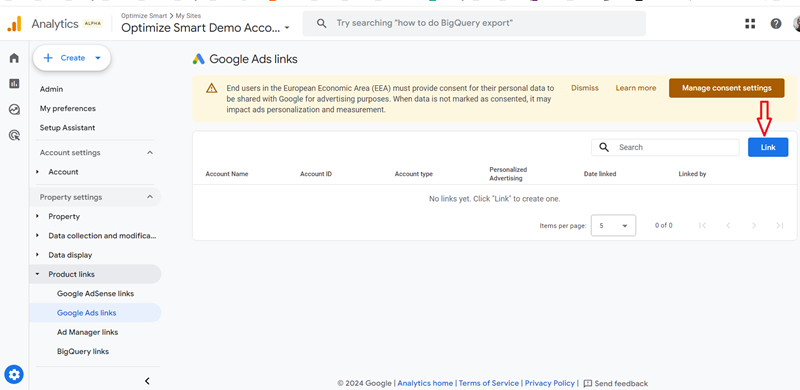Click the Account Name column header

click(x=227, y=174)
